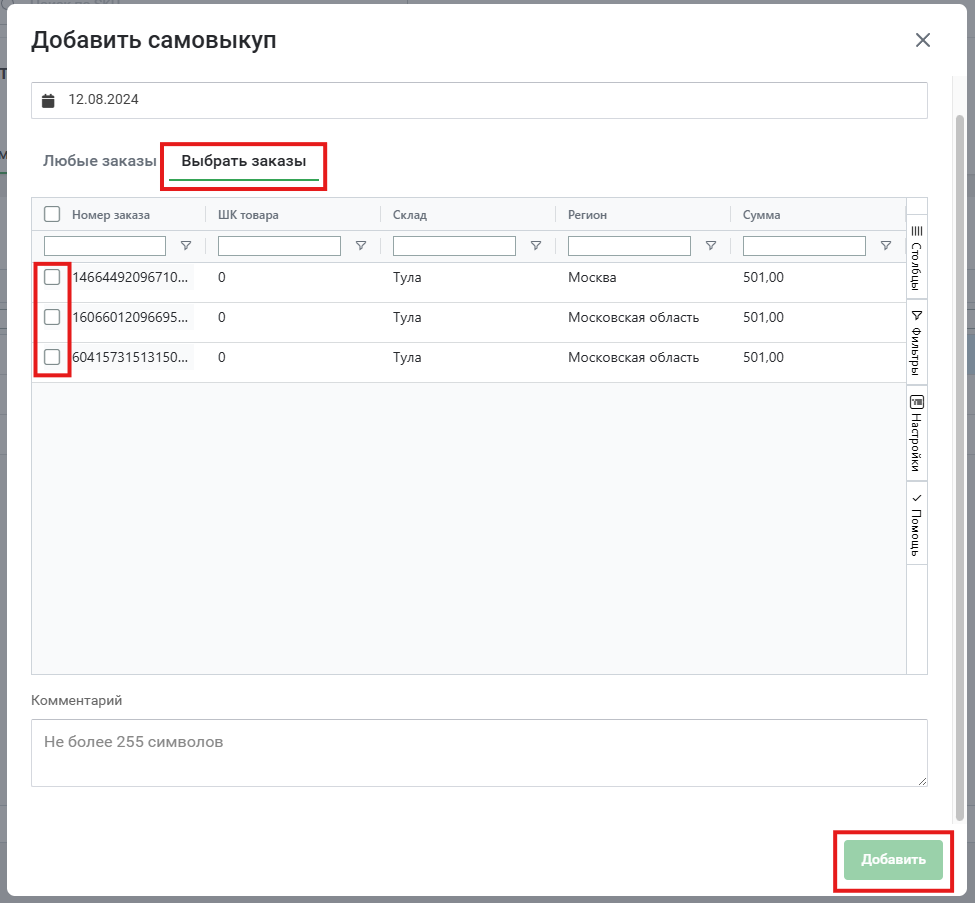Open the Фильтры side panel

coord(917,343)
